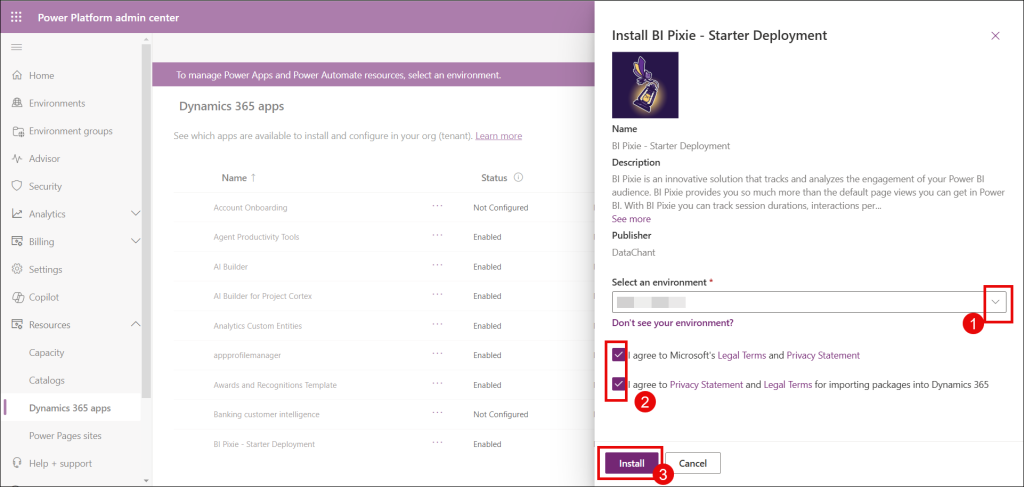Expand the Analytics navigation section
1024x487 pixels.
coord(136,214)
